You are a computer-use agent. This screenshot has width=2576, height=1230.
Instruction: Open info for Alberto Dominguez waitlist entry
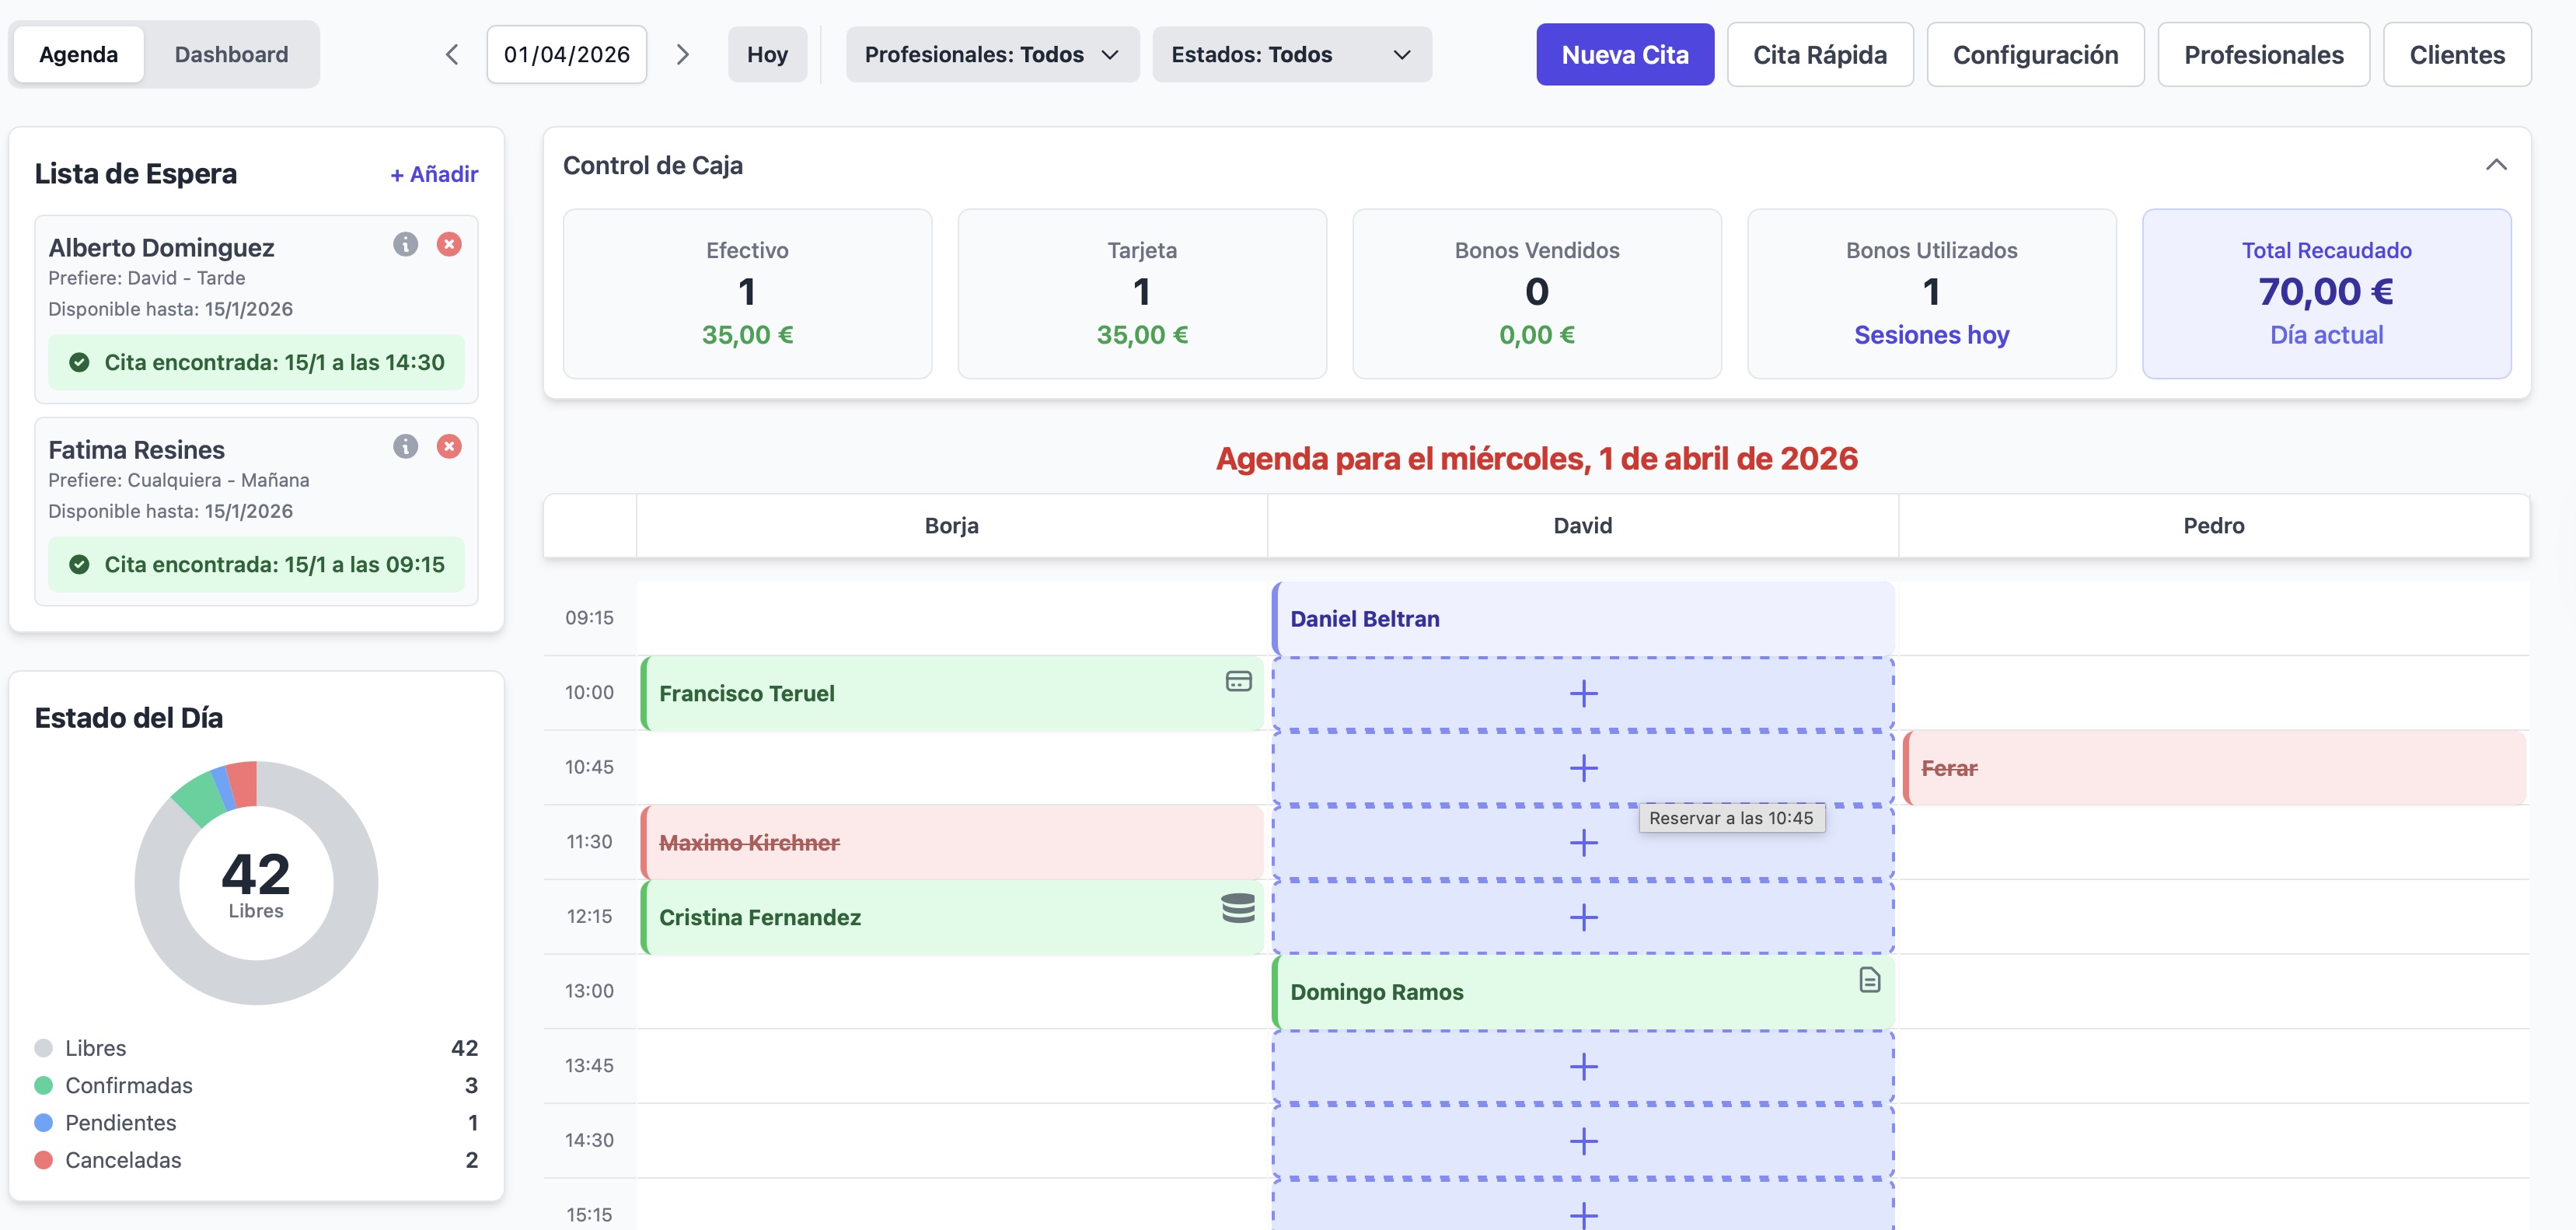point(405,245)
